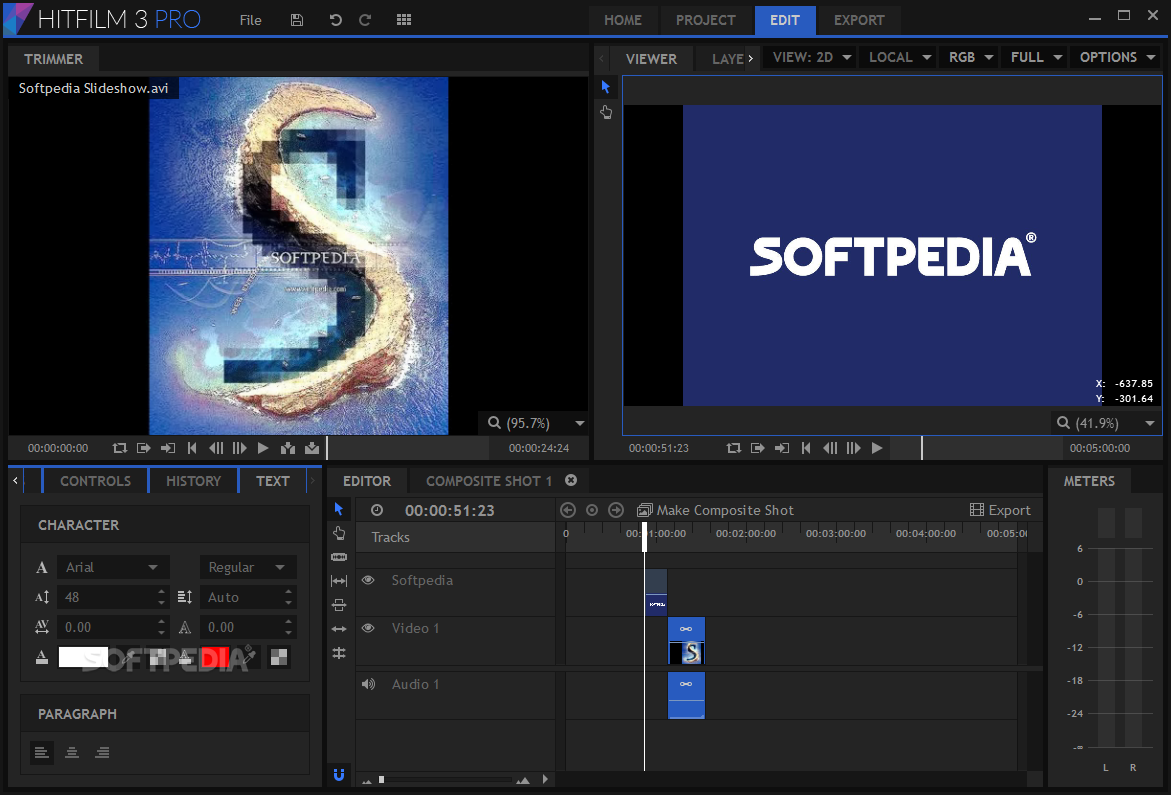The image size is (1171, 795).
Task: Open the Regular font style dropdown
Action: (248, 567)
